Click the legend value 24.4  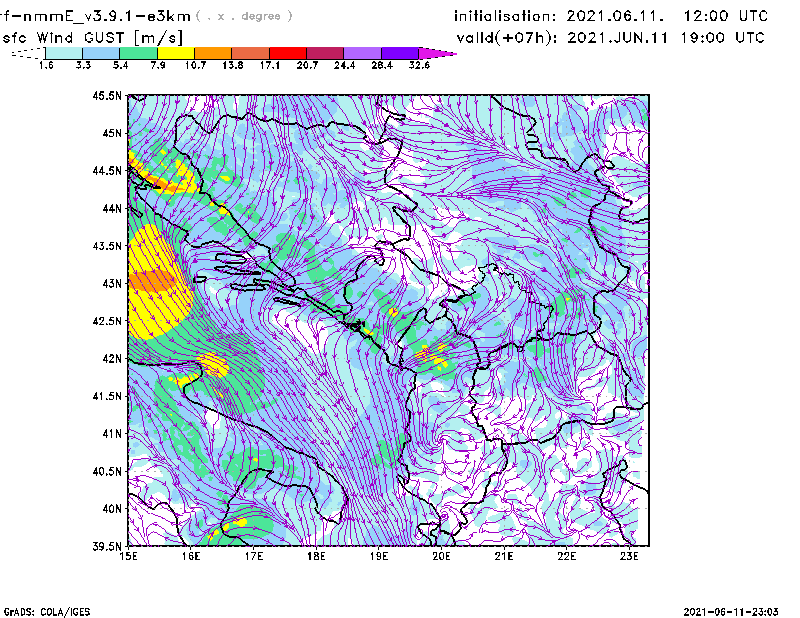point(344,65)
